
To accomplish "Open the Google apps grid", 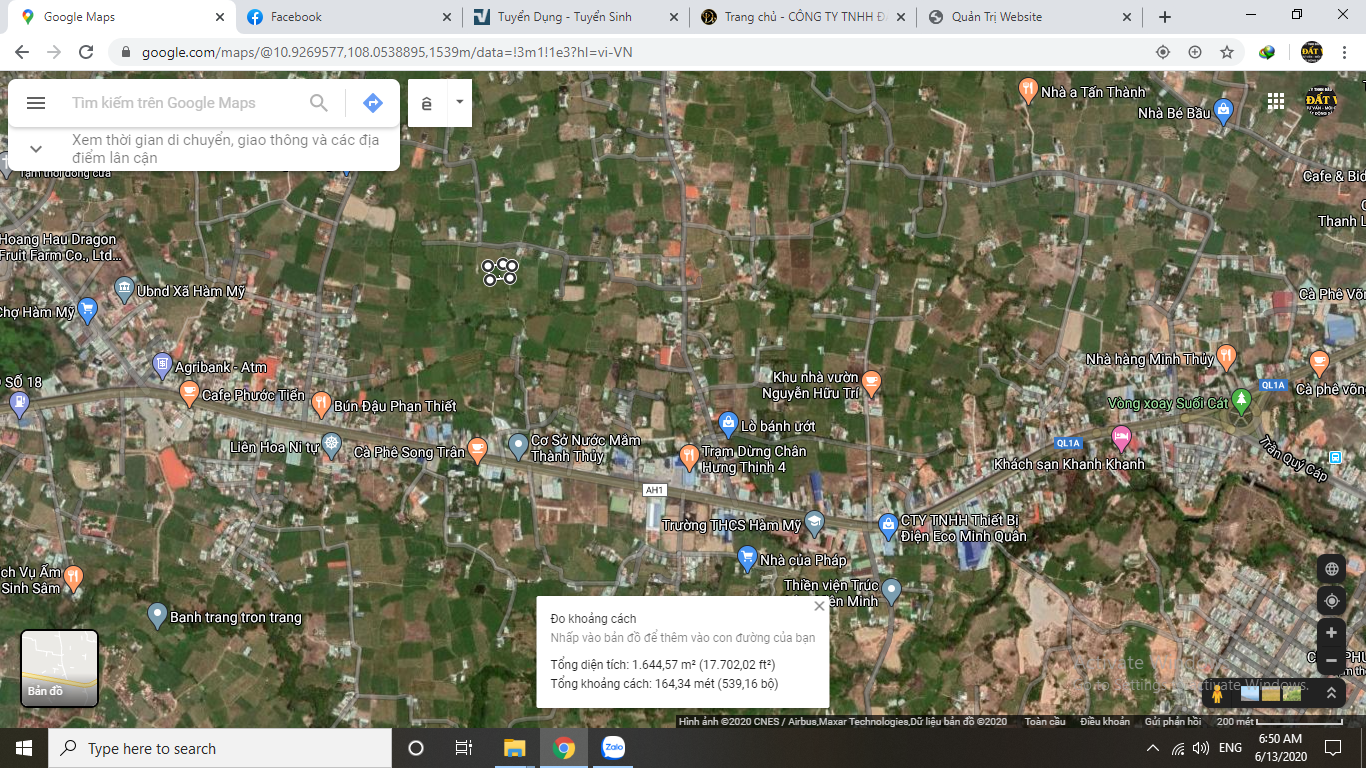I will click(1275, 101).
